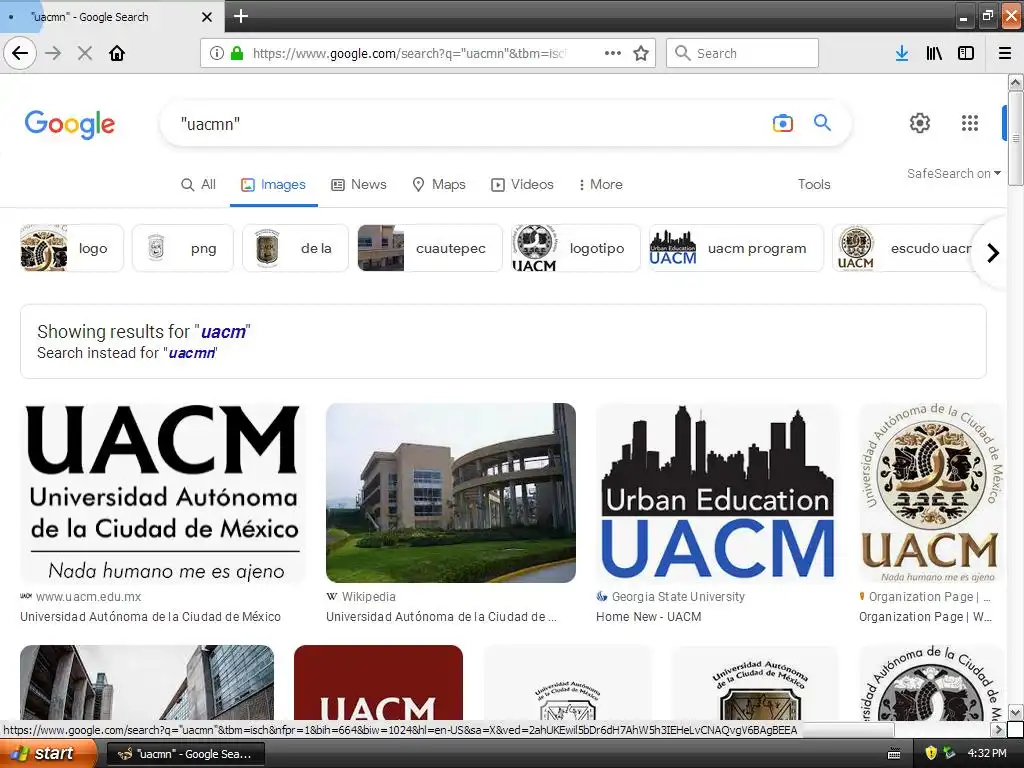Open Google quick settings gear icon

point(920,123)
